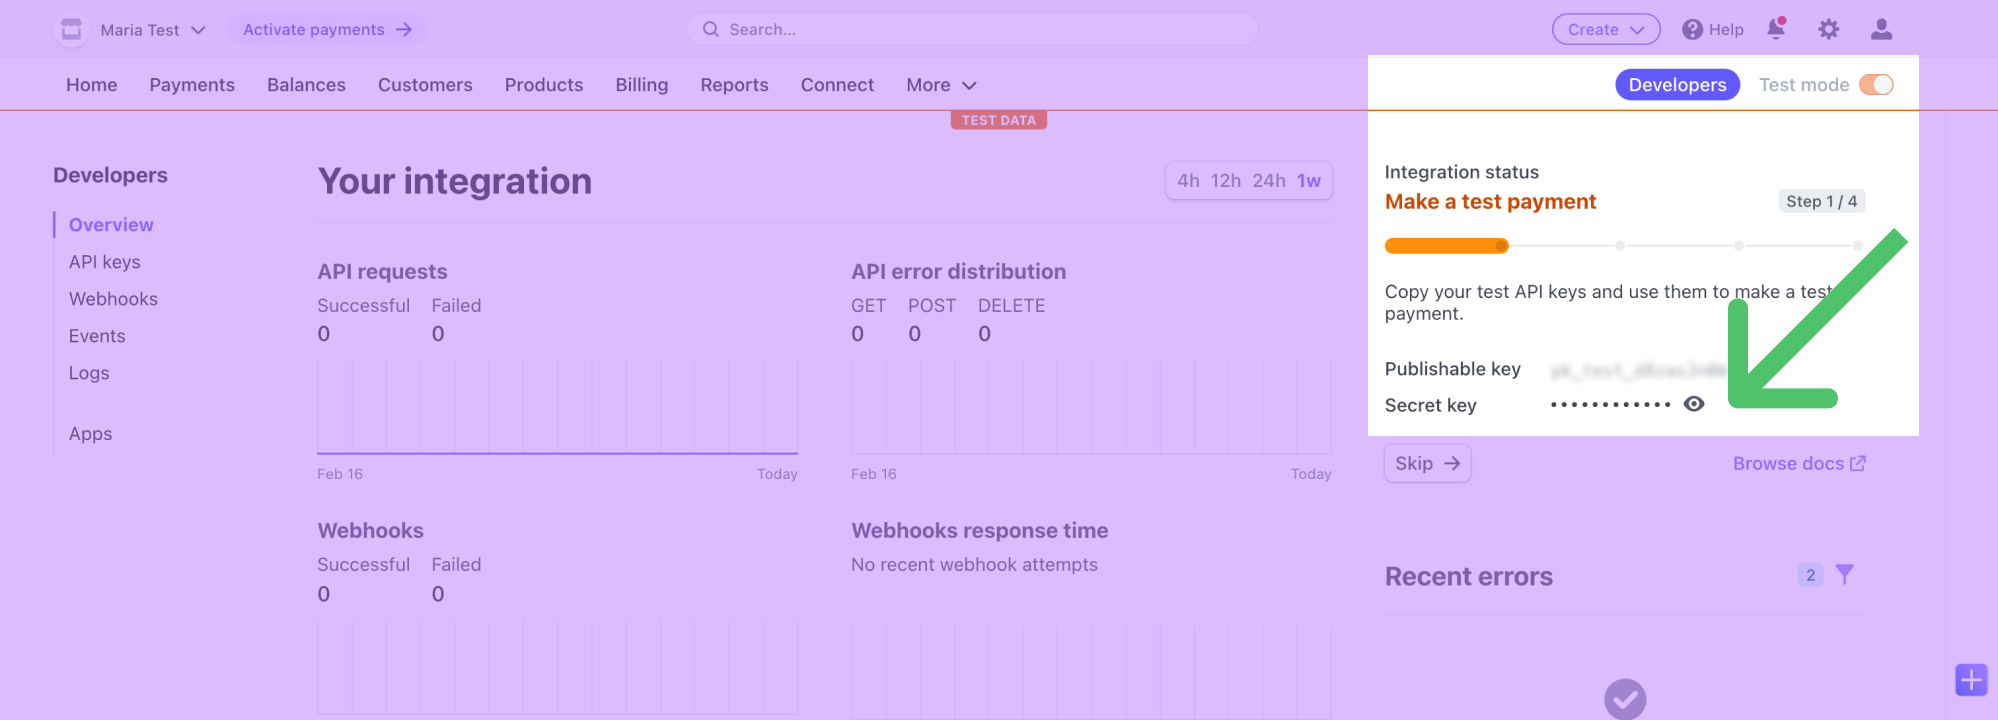Screen dimensions: 1998x720
Task: Click the API error distribution chart
Action: (x=1091, y=408)
